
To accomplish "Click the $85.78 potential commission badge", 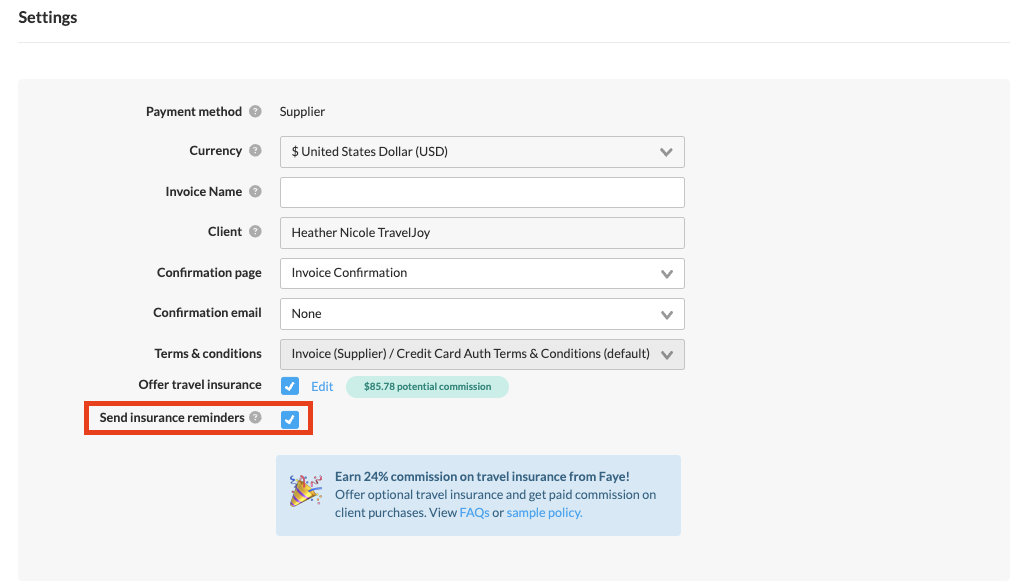I will pyautogui.click(x=427, y=387).
